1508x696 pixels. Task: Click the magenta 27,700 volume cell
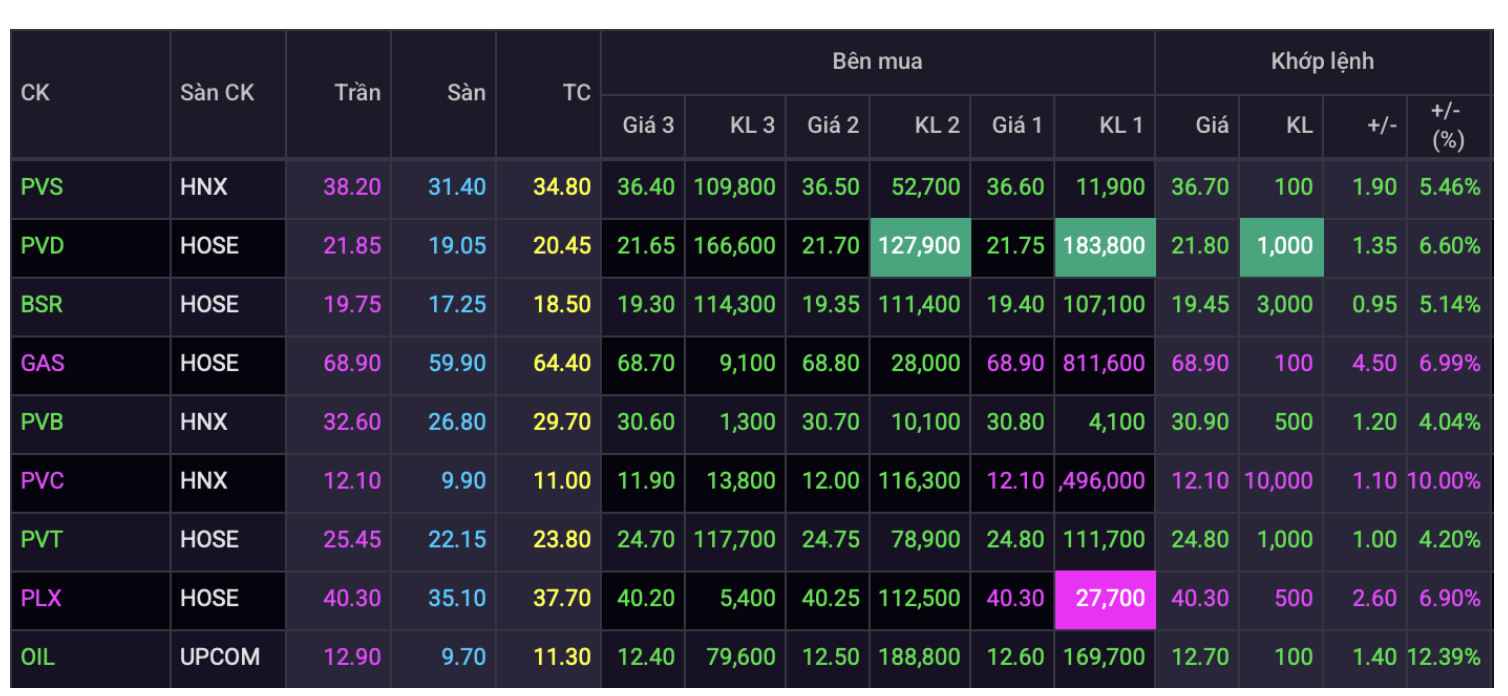pos(1104,598)
